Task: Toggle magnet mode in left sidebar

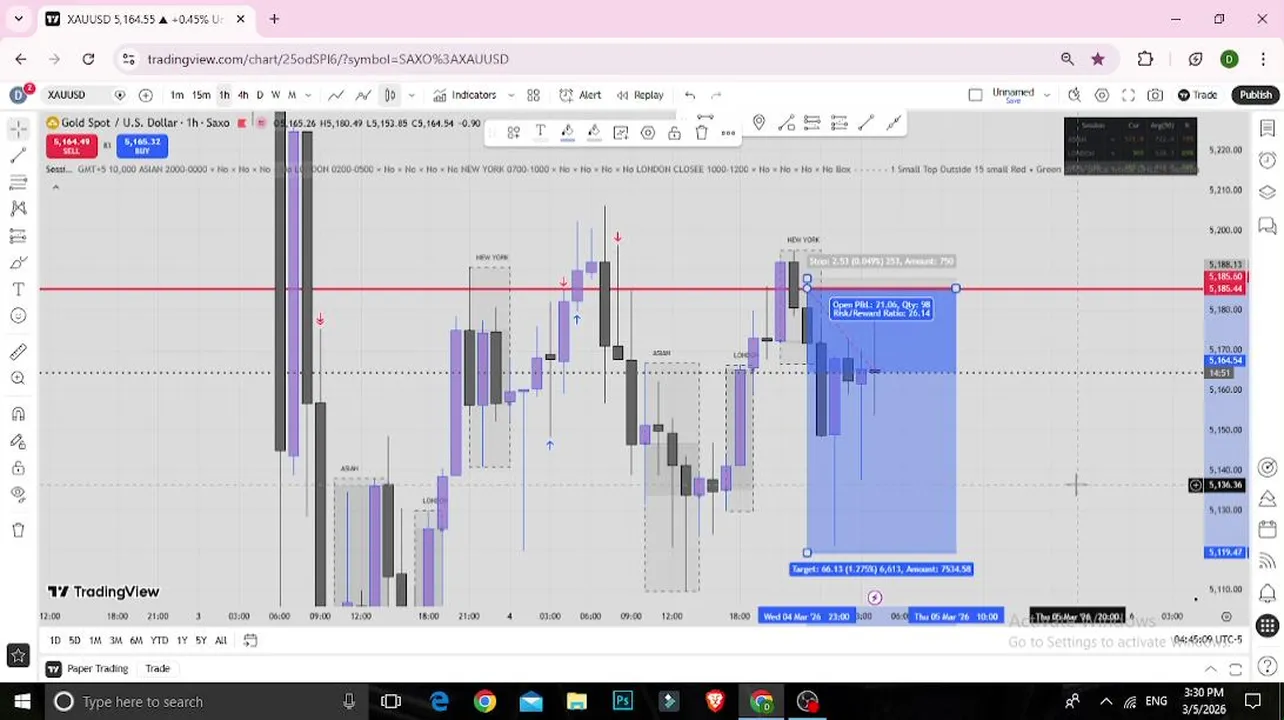Action: [x=18, y=414]
